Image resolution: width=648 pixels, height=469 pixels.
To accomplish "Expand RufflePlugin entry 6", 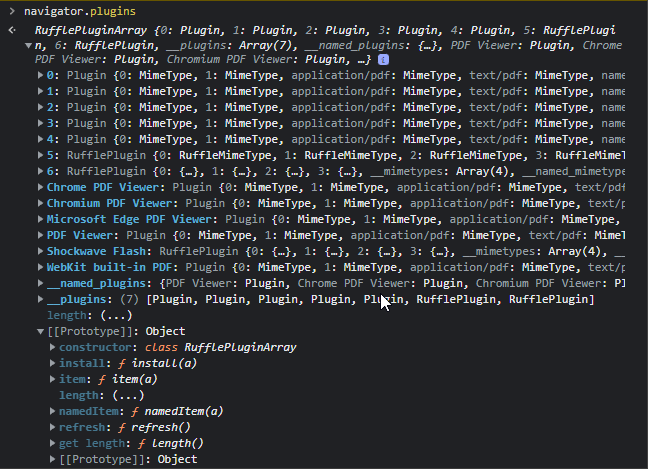I will [40, 171].
